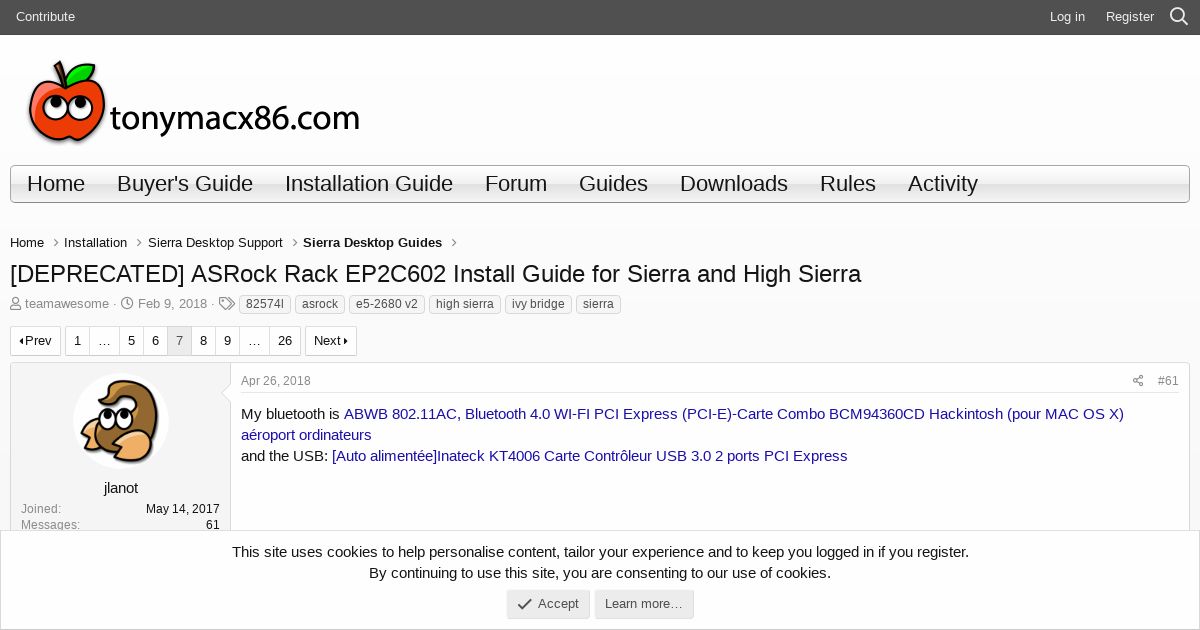Open thread author teamawesome link
The image size is (1200, 630).
pyautogui.click(x=67, y=304)
